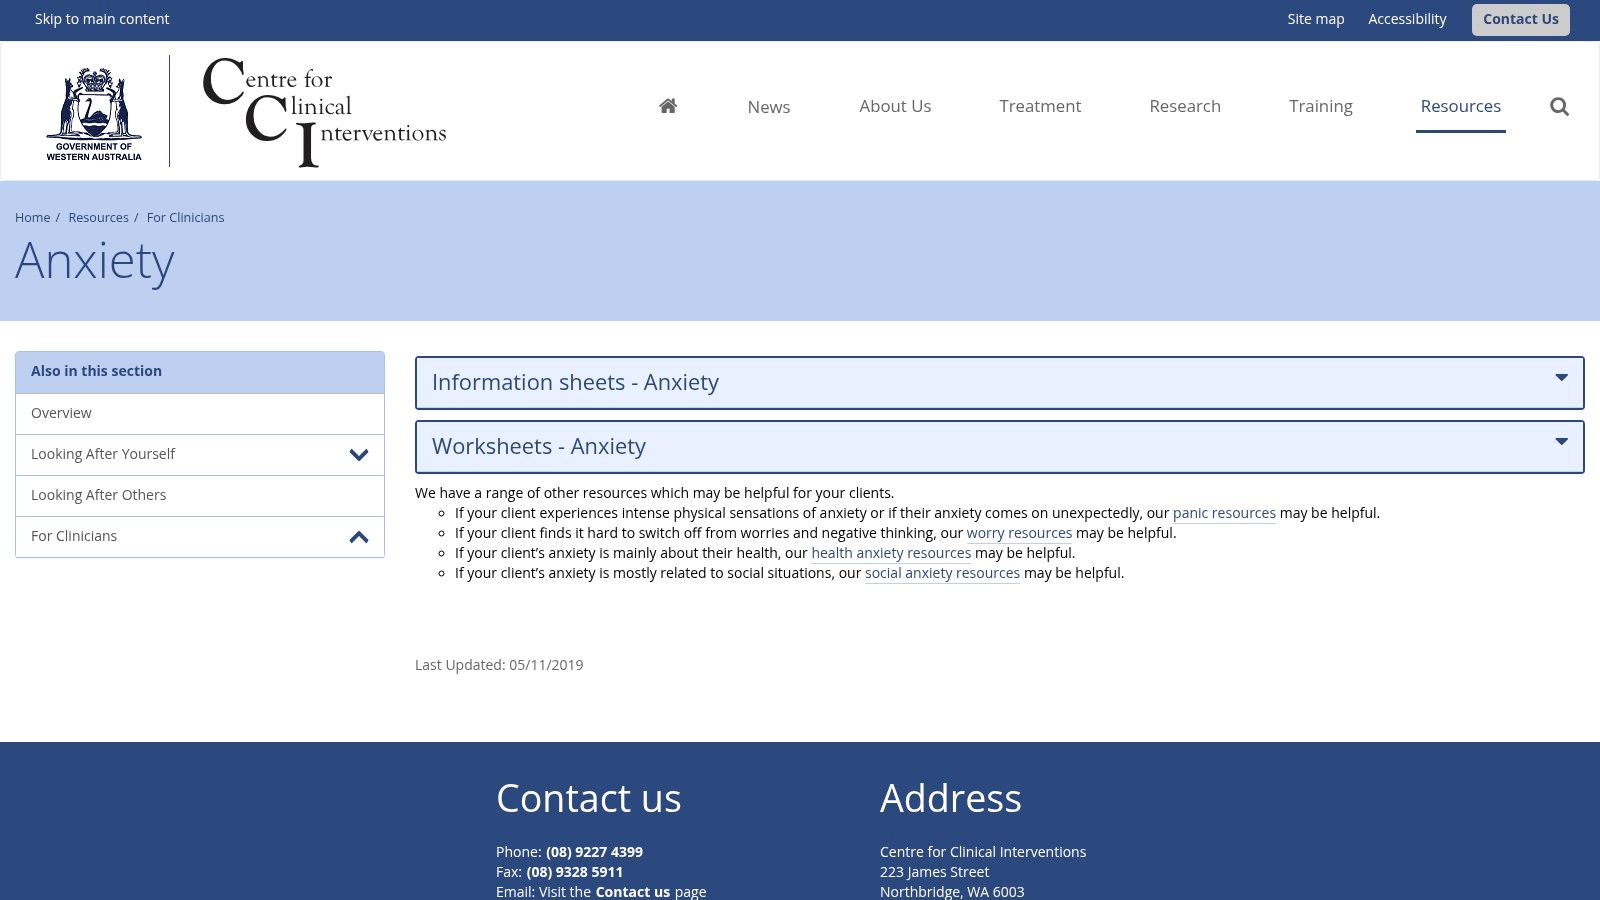Click the Anxiety page heading
Viewport: 1600px width, 900px height.
pos(95,262)
